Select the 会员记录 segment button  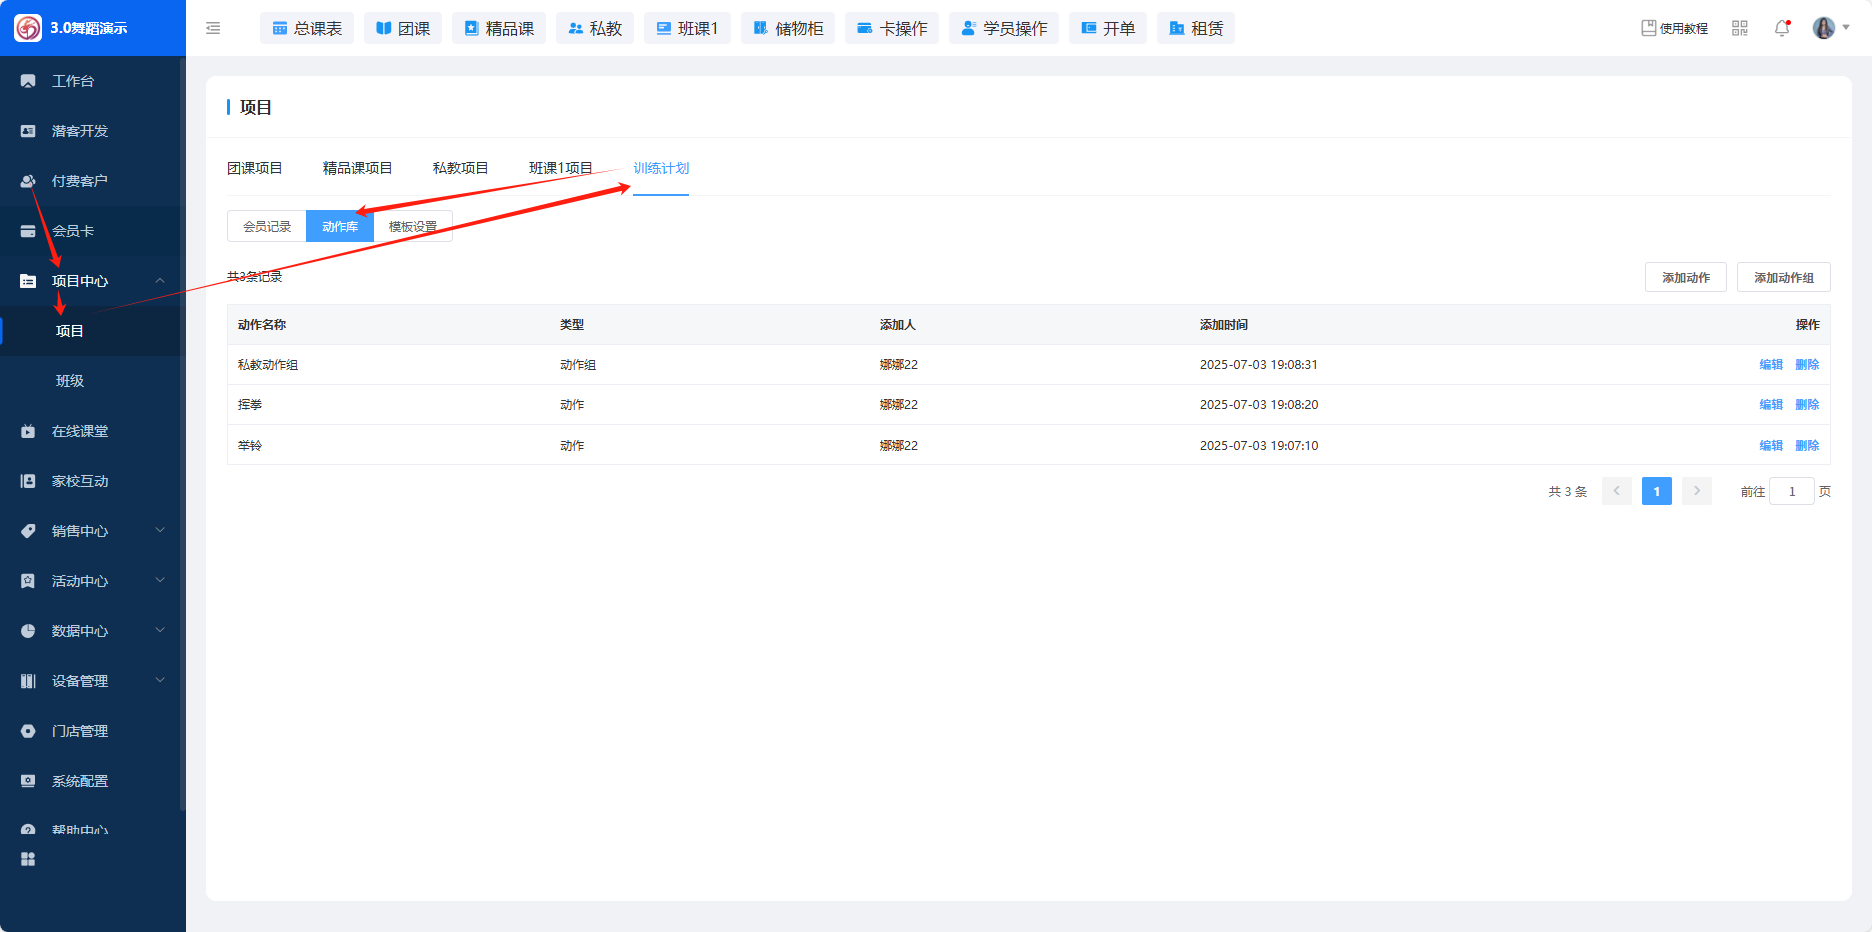pyautogui.click(x=267, y=226)
